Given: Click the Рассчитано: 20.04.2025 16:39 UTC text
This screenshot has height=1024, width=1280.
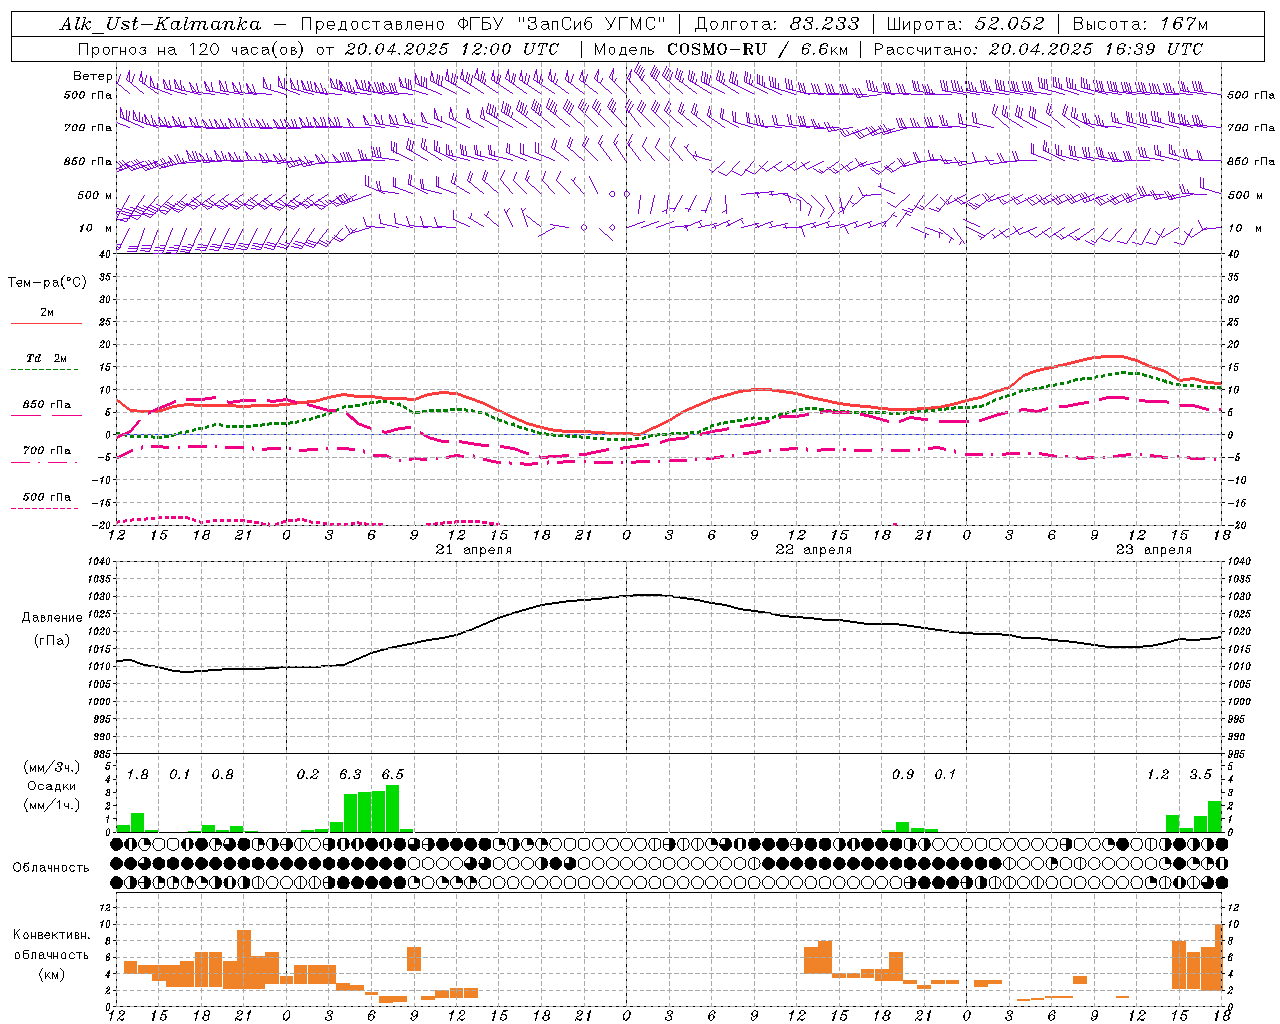Looking at the screenshot, I should pyautogui.click(x=1038, y=48).
